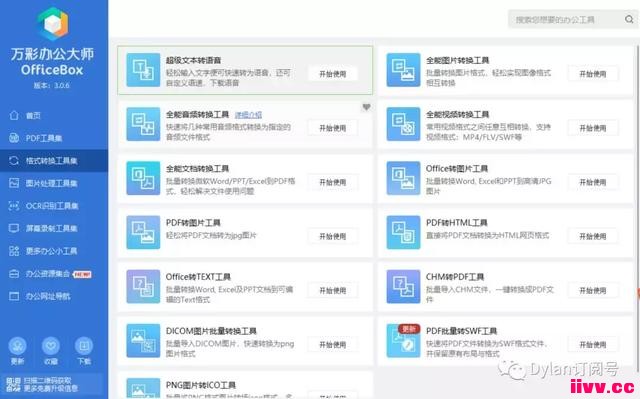Click the 全能视频转换工具 title text
The width and height of the screenshot is (640, 399).
click(458, 115)
